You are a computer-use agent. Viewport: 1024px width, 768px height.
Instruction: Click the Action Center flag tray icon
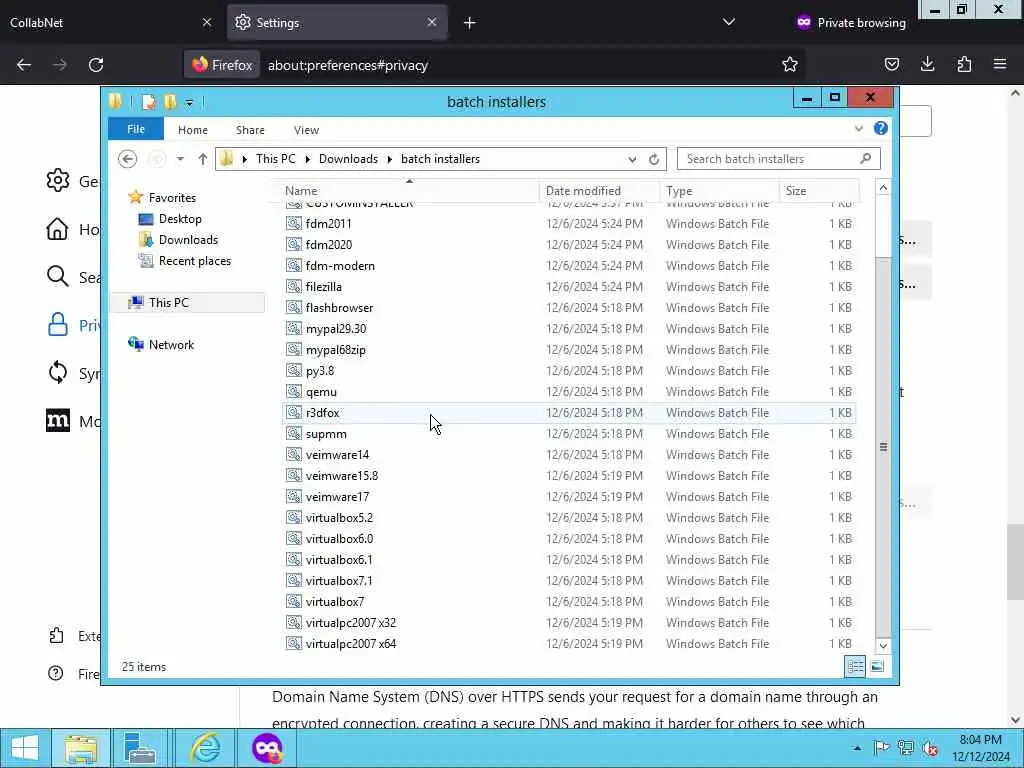882,748
